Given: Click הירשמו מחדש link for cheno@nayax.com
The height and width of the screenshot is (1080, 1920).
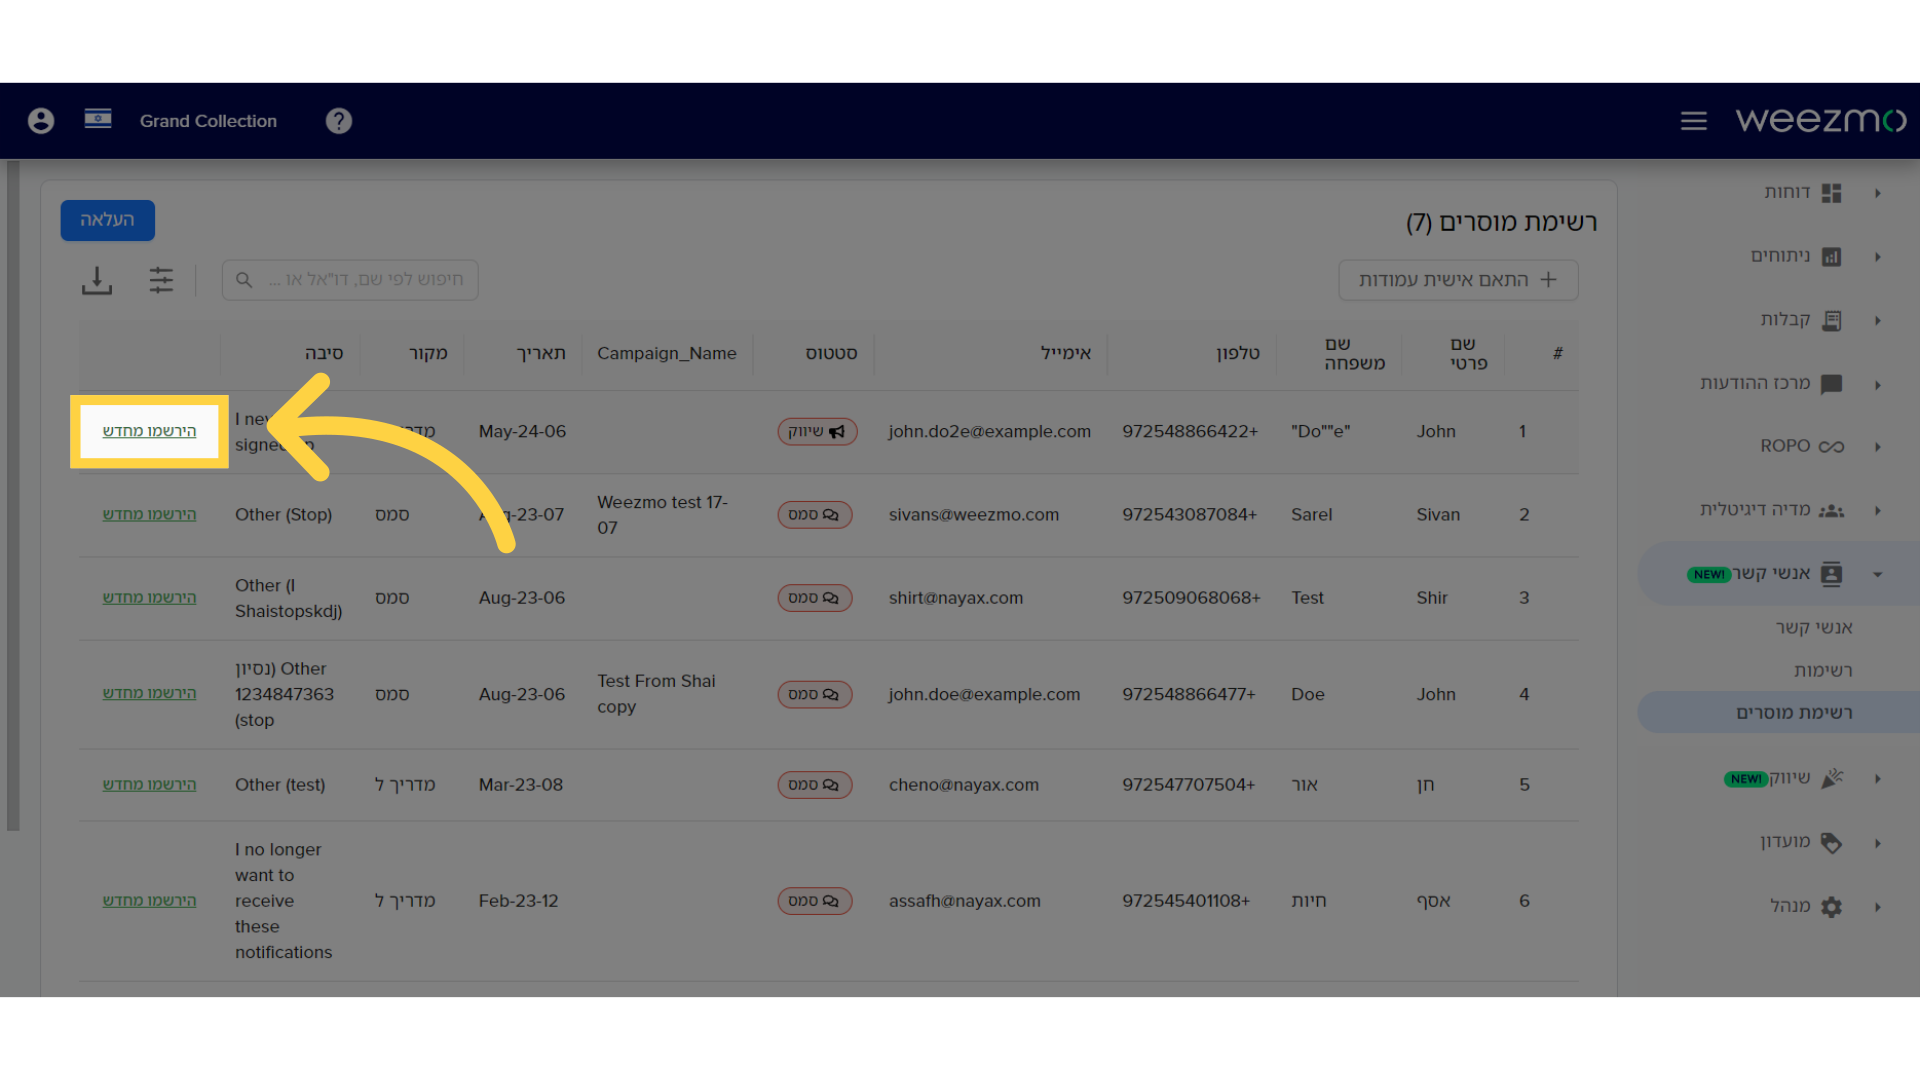Looking at the screenshot, I should point(149,784).
